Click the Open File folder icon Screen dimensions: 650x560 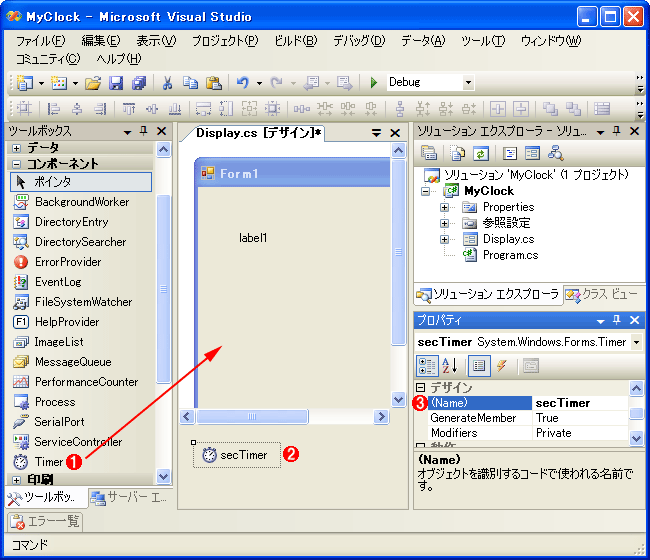pyautogui.click(x=93, y=83)
